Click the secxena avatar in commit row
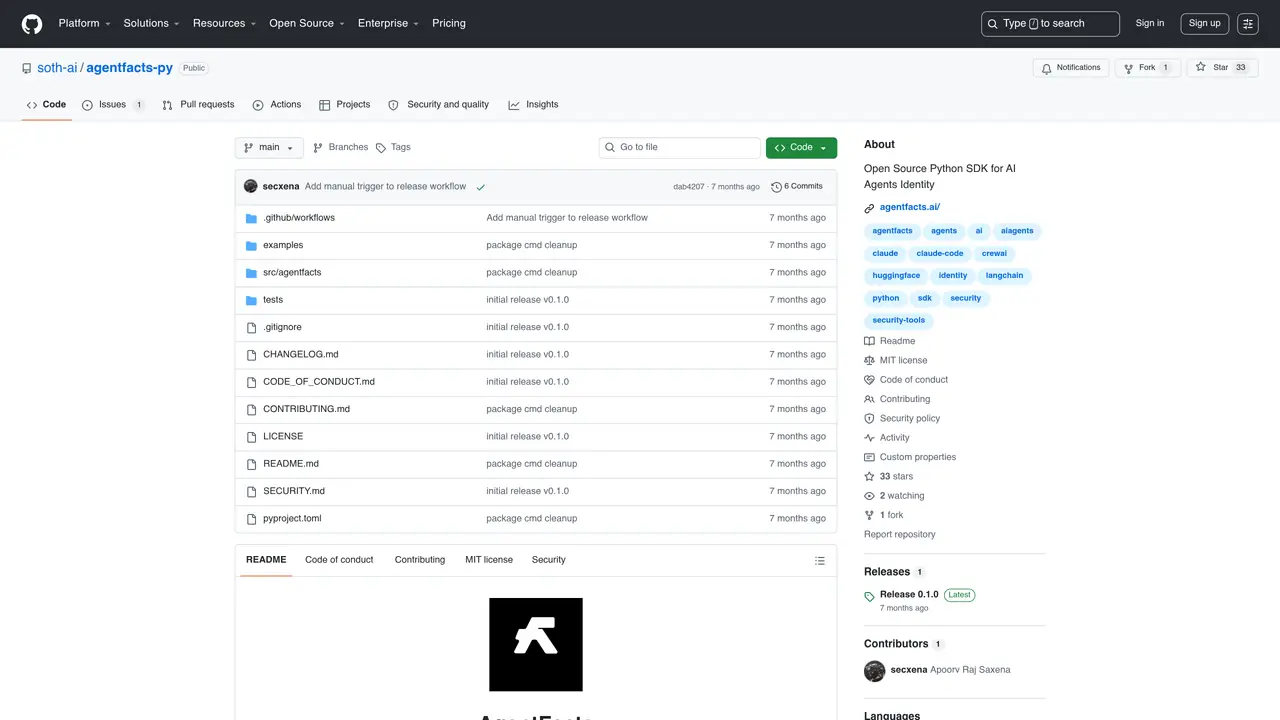The height and width of the screenshot is (720, 1280). (251, 186)
